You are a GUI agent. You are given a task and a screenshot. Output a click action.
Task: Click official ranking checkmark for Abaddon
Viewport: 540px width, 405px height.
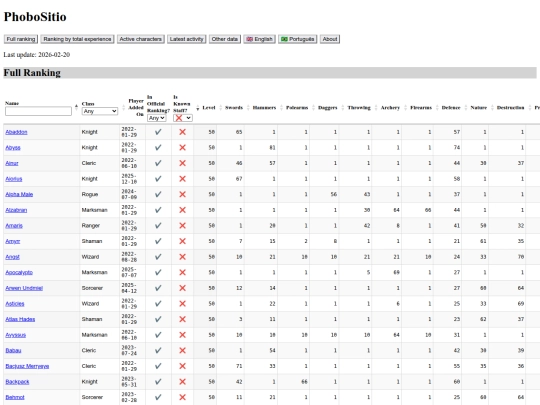pos(158,132)
